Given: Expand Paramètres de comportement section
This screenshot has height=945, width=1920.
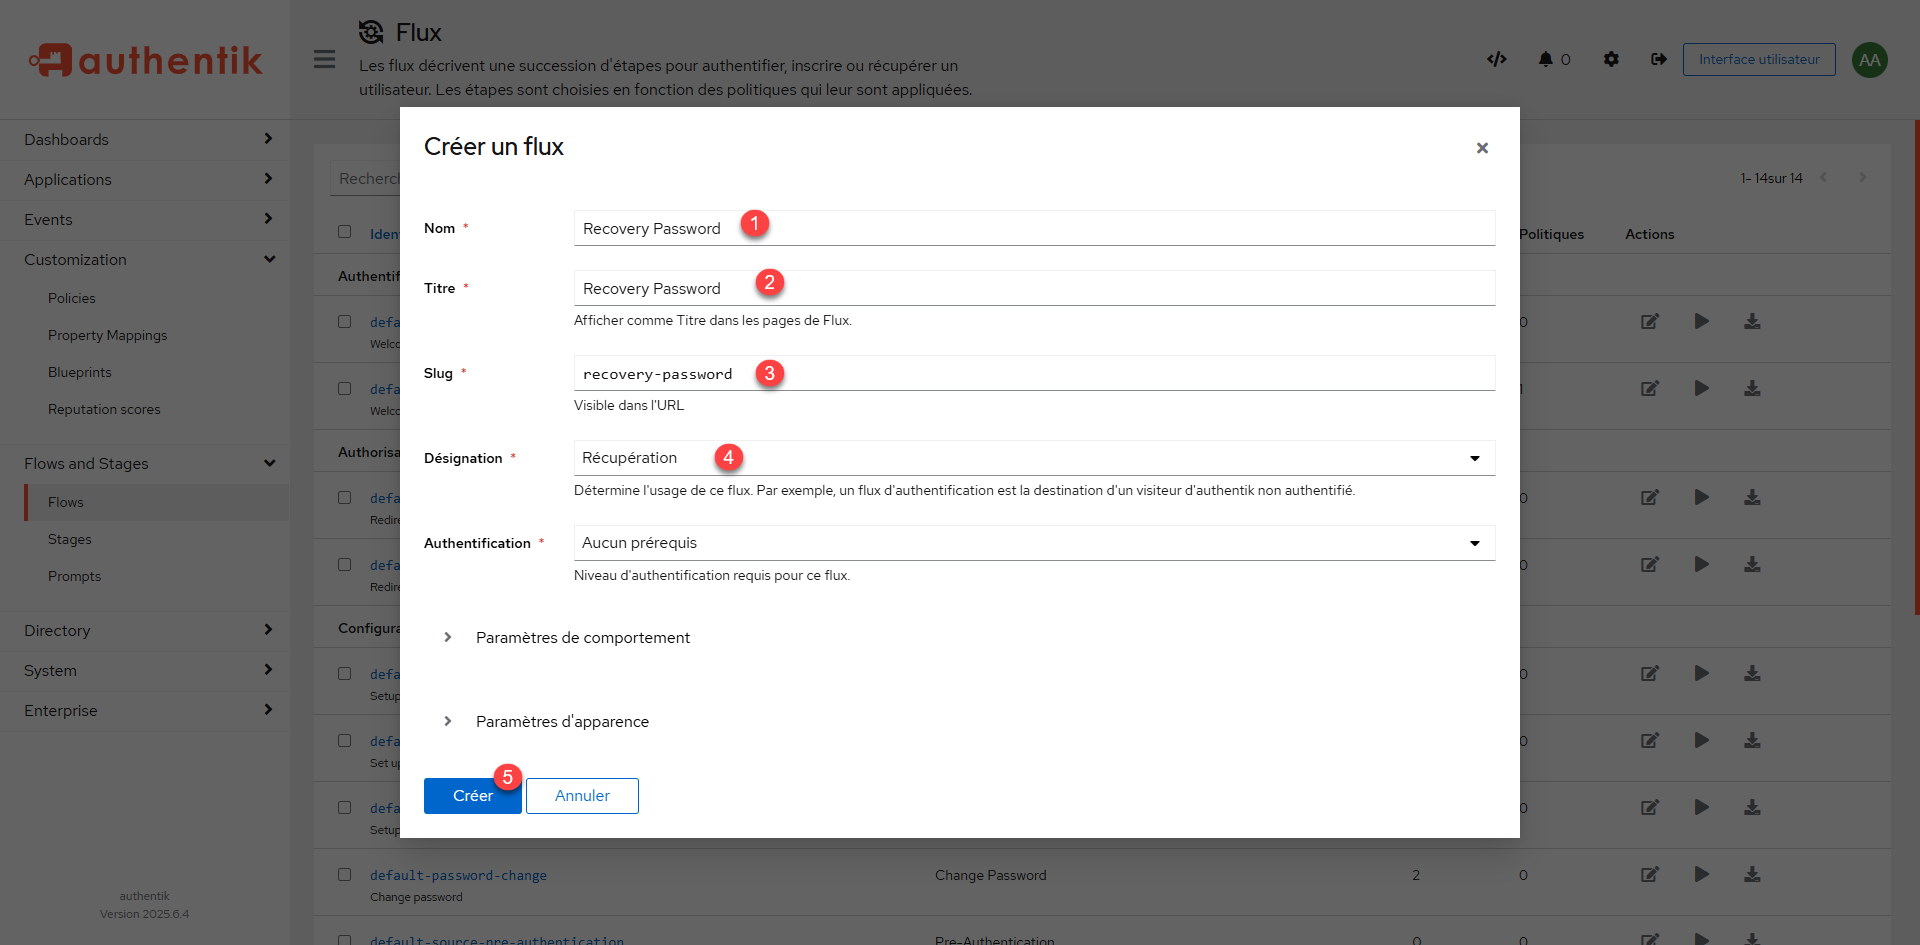Looking at the screenshot, I should coord(582,638).
